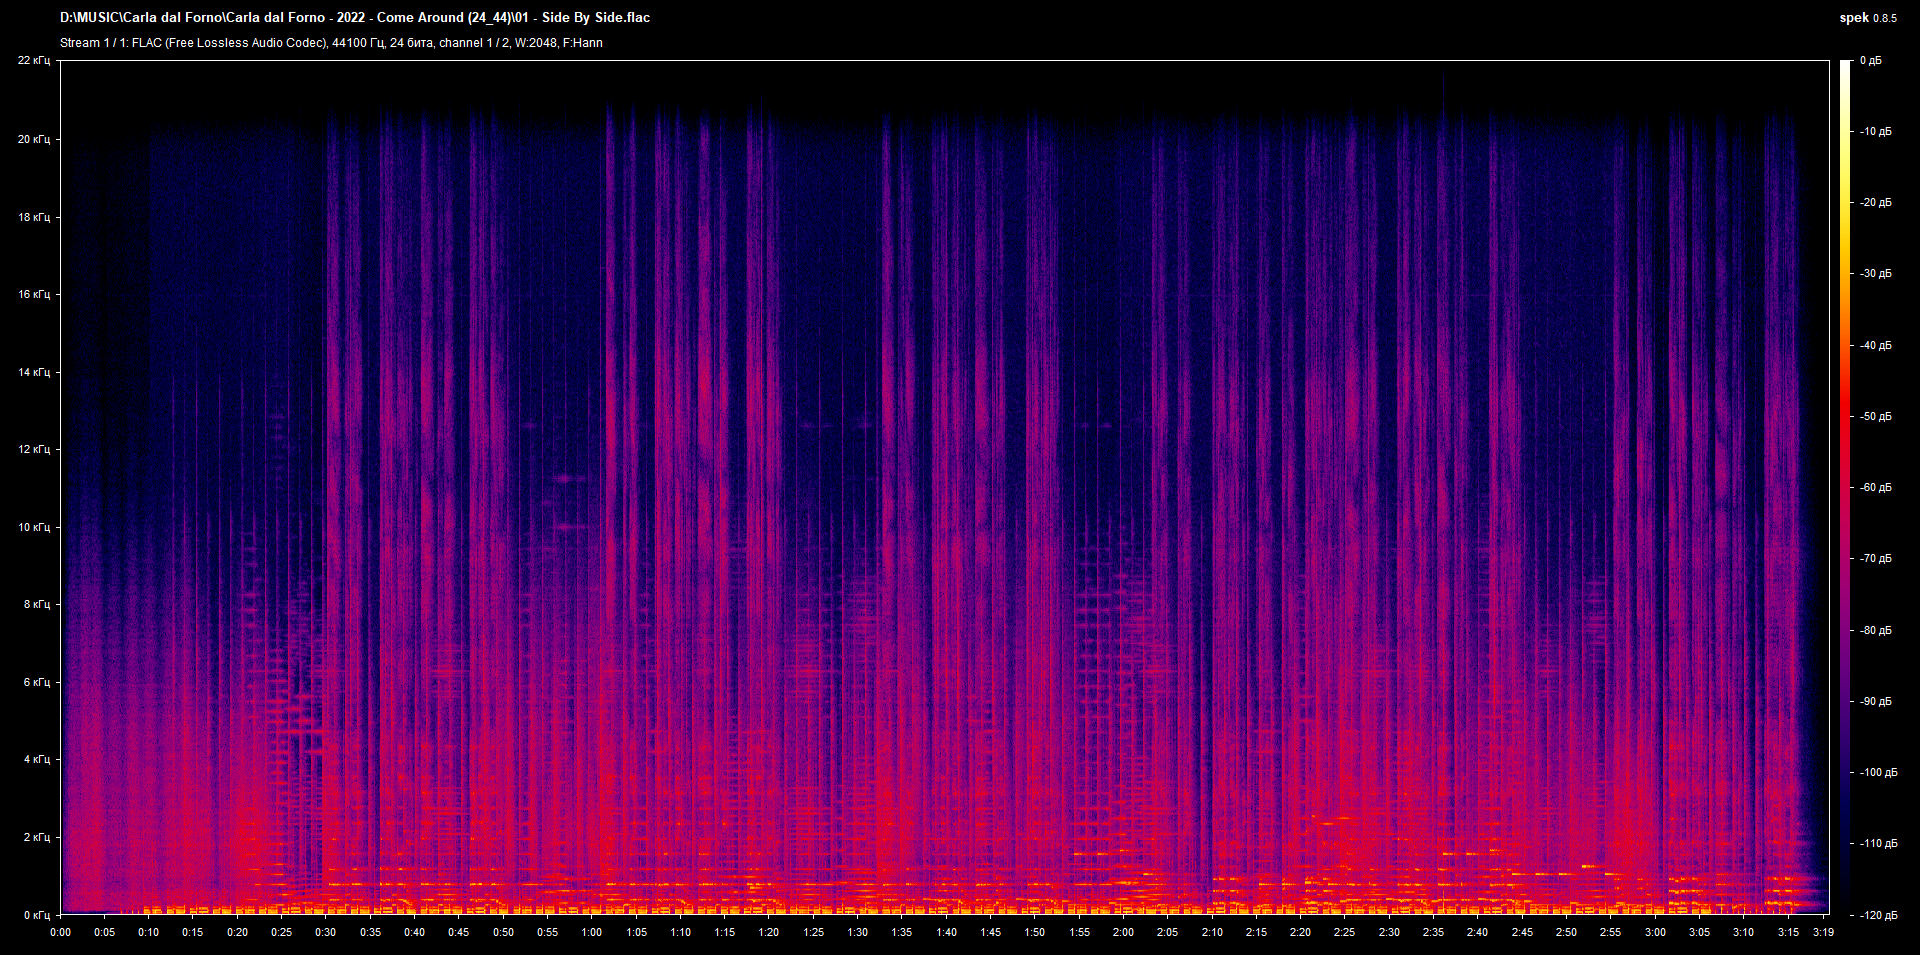Click the 'spek 0.8.5' version label

1867,18
